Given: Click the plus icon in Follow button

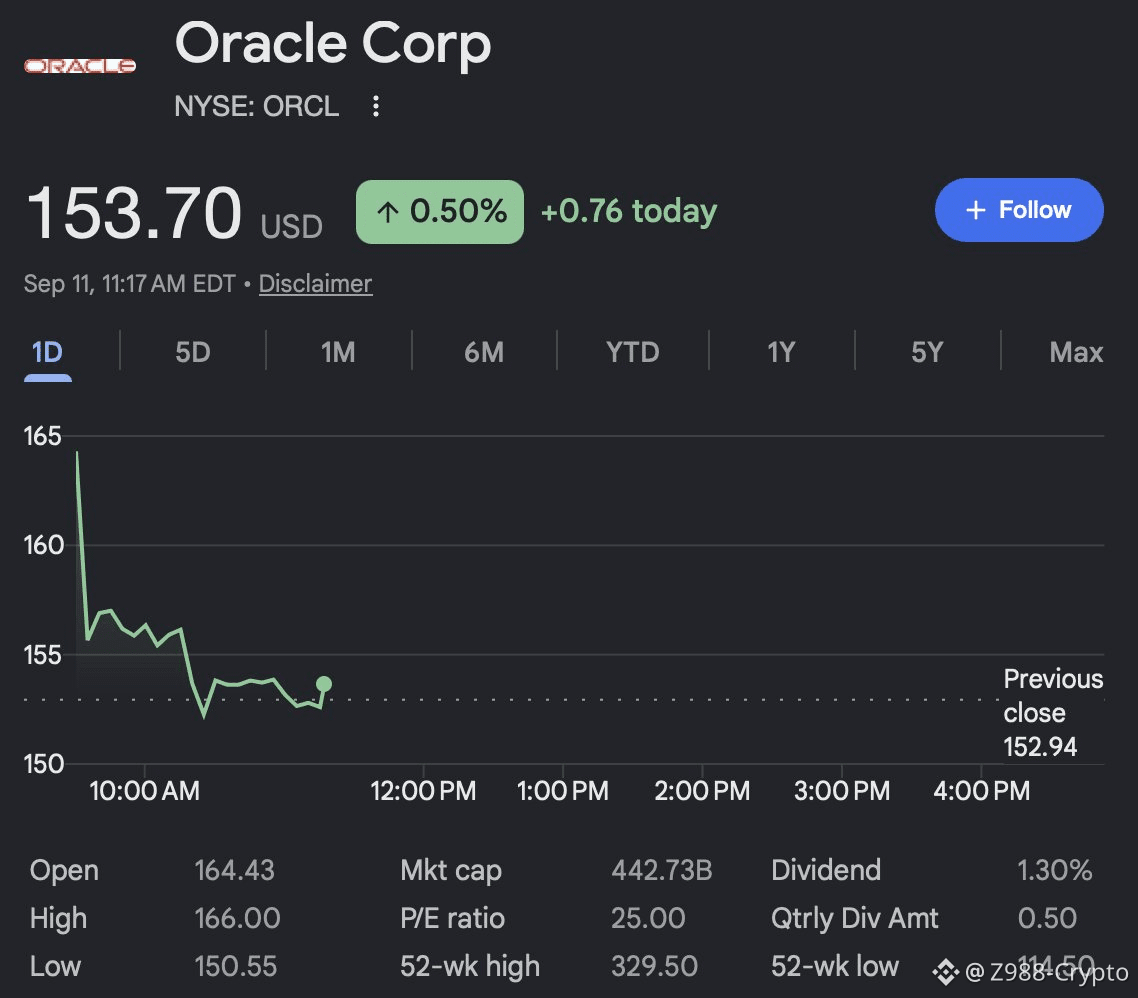Looking at the screenshot, I should 975,210.
